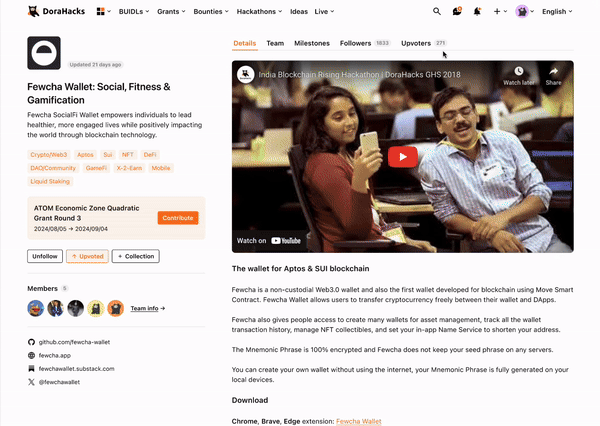Click the Mobile tag
600x426 pixels.
click(161, 168)
